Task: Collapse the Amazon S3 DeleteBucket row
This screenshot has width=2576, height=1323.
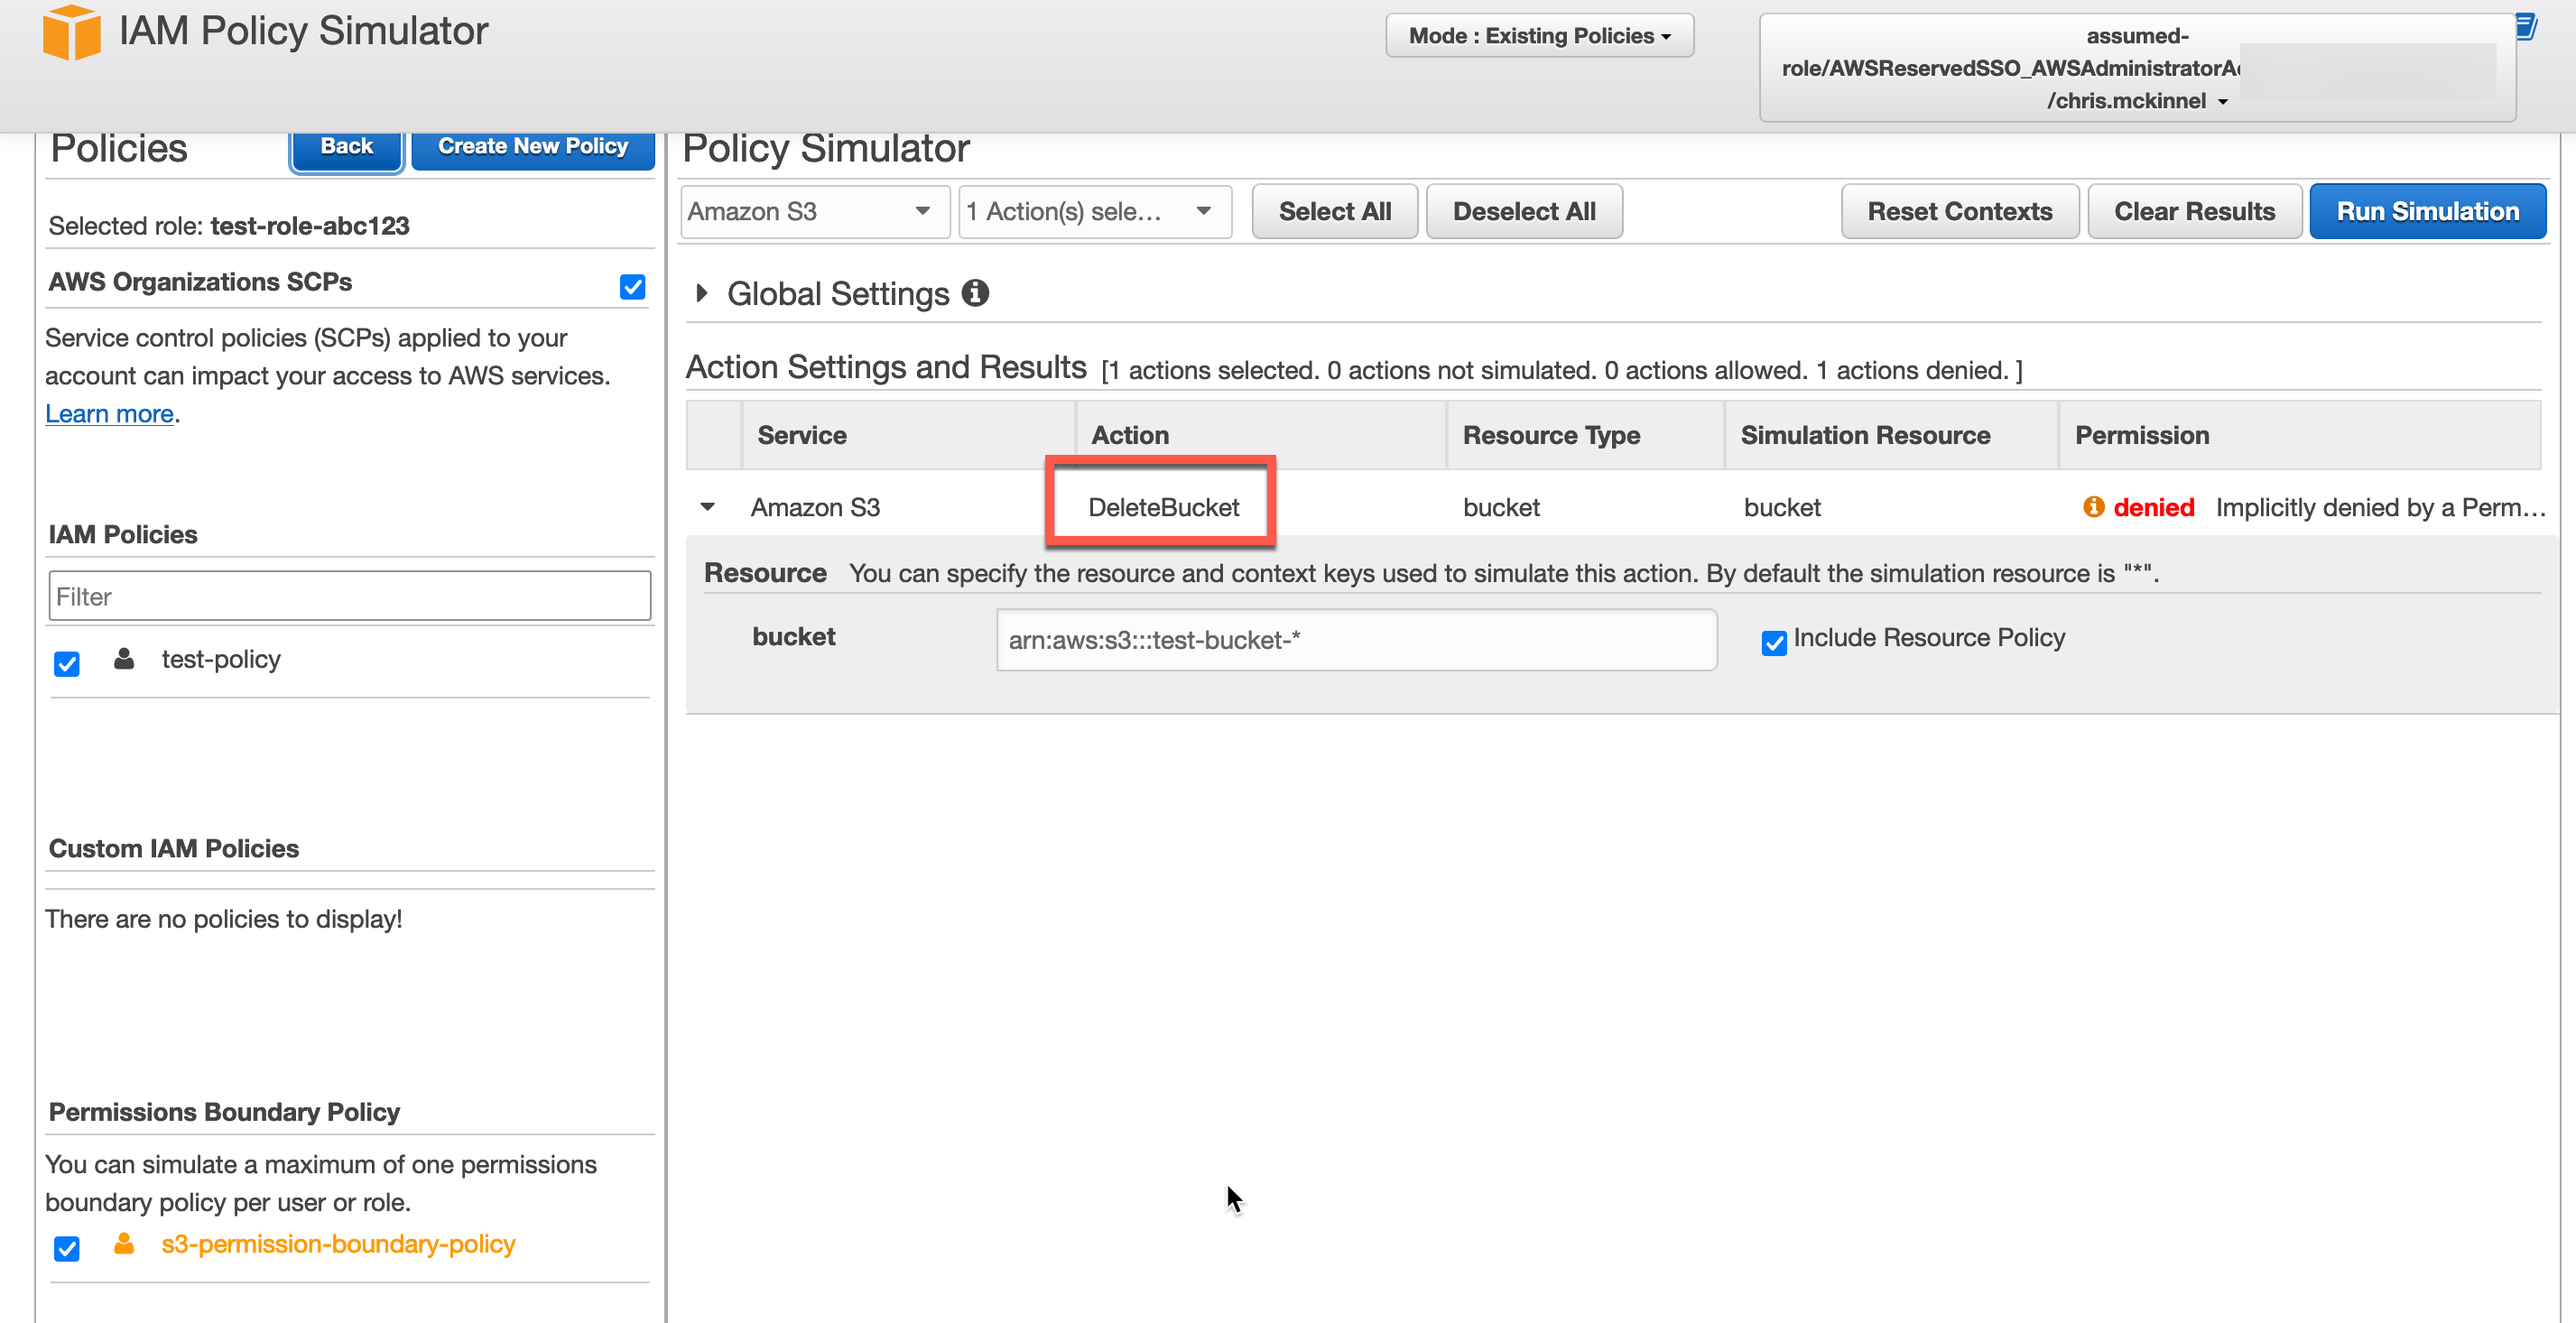Action: (708, 507)
